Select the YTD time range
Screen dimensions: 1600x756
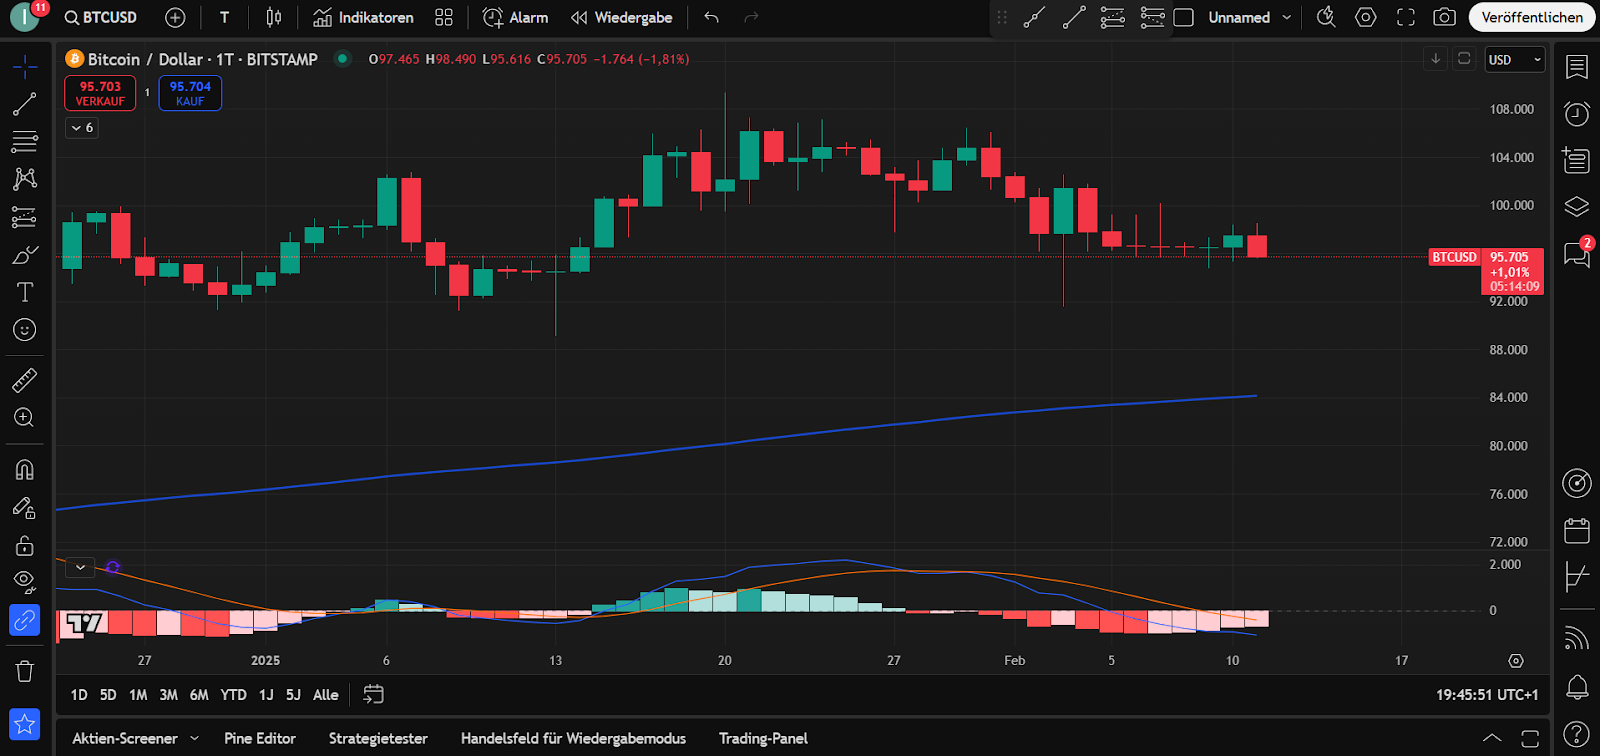233,695
